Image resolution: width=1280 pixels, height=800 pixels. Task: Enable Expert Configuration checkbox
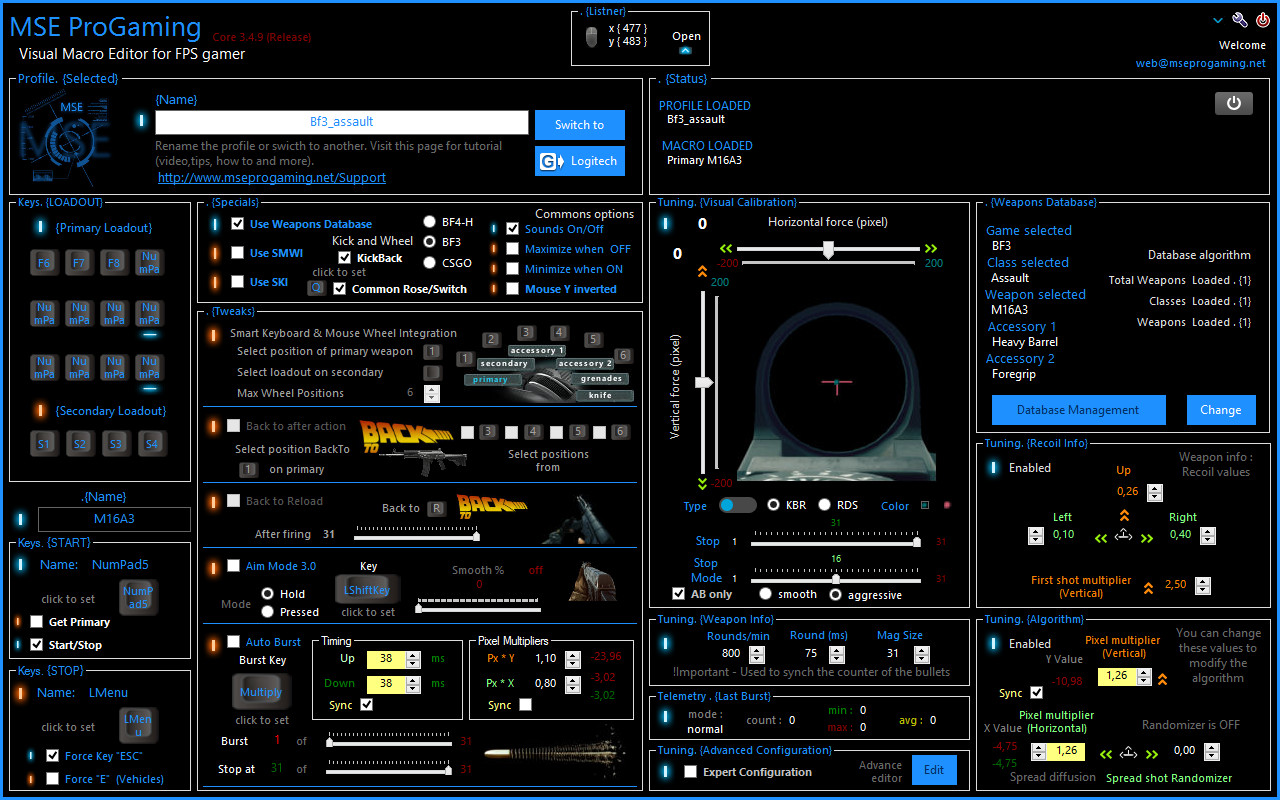coord(690,772)
